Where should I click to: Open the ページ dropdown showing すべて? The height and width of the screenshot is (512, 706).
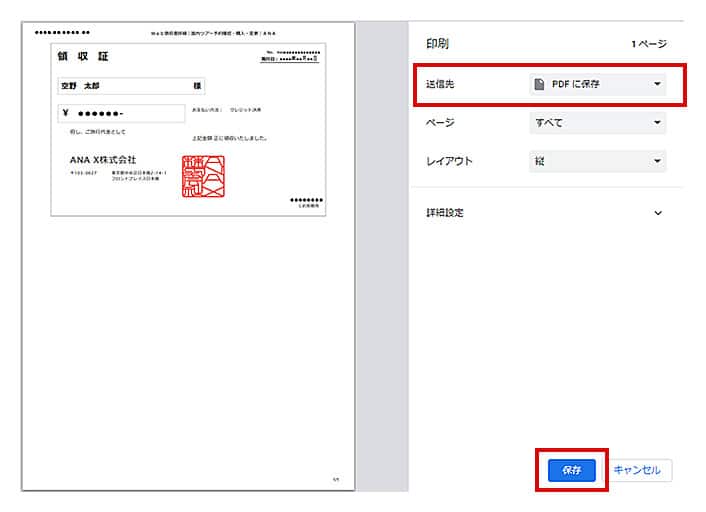tap(597, 123)
